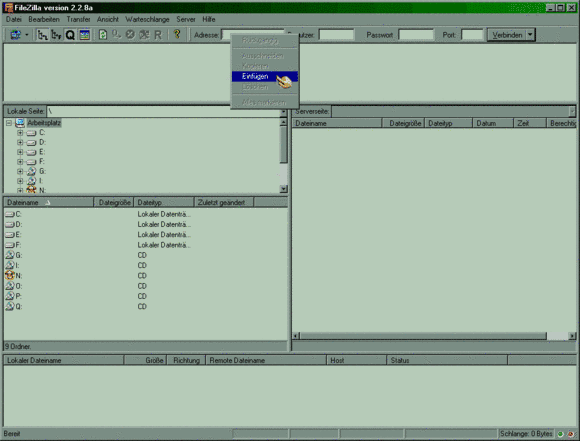Open the Datei menu

14,19
